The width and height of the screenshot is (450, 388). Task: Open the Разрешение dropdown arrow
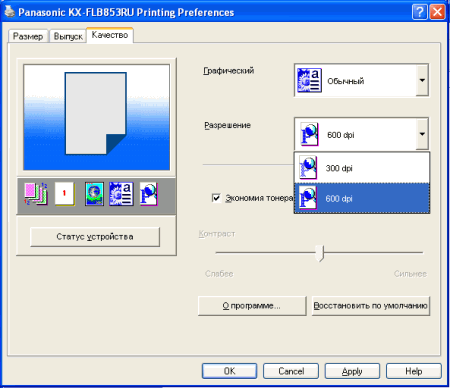422,134
